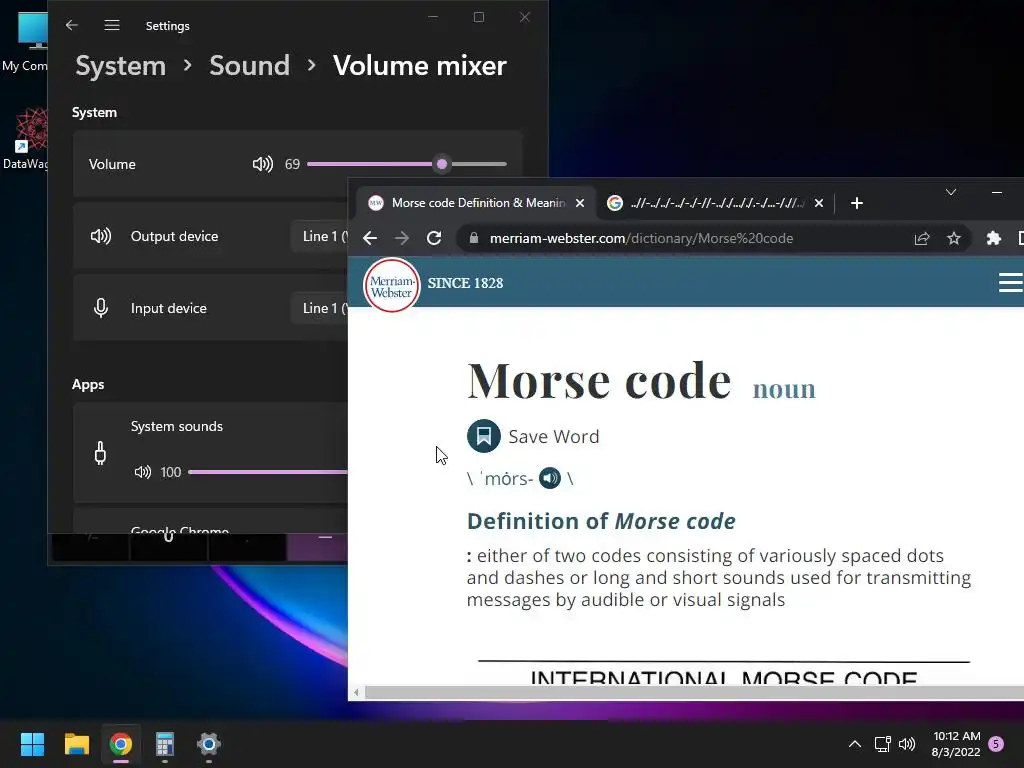View site information lock icon
The image size is (1024, 768).
point(474,238)
